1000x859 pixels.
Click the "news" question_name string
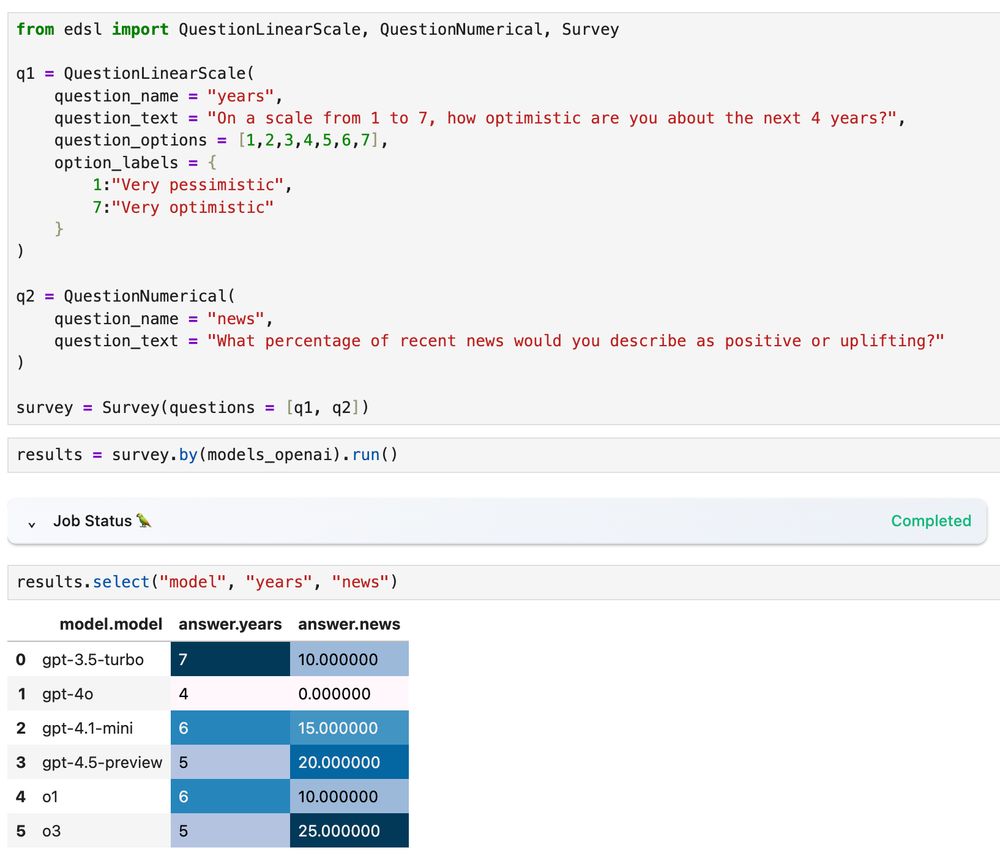tap(236, 319)
